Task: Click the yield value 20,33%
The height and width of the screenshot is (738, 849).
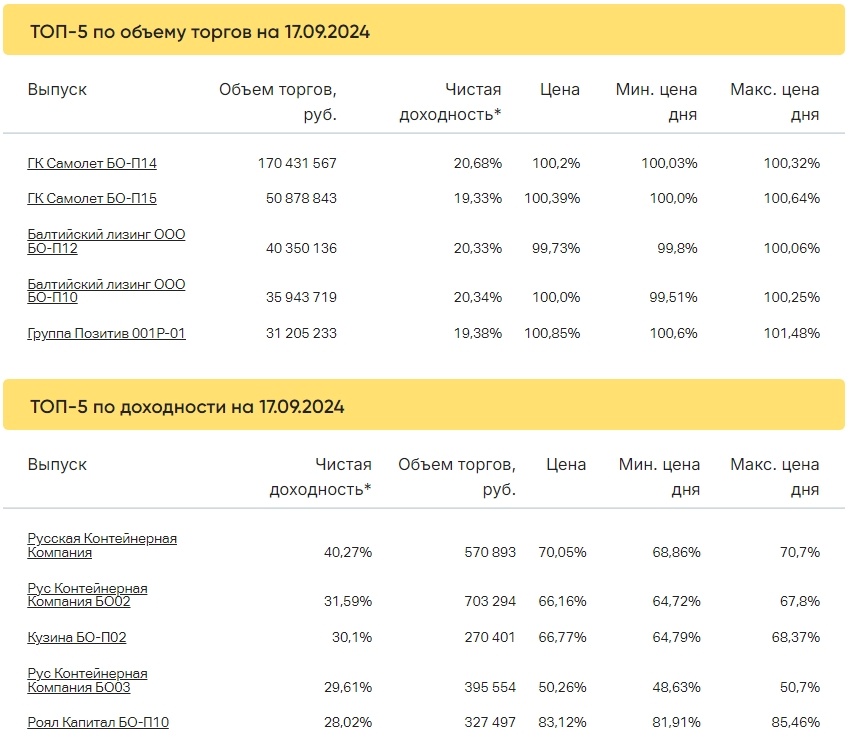Action: click(x=478, y=248)
